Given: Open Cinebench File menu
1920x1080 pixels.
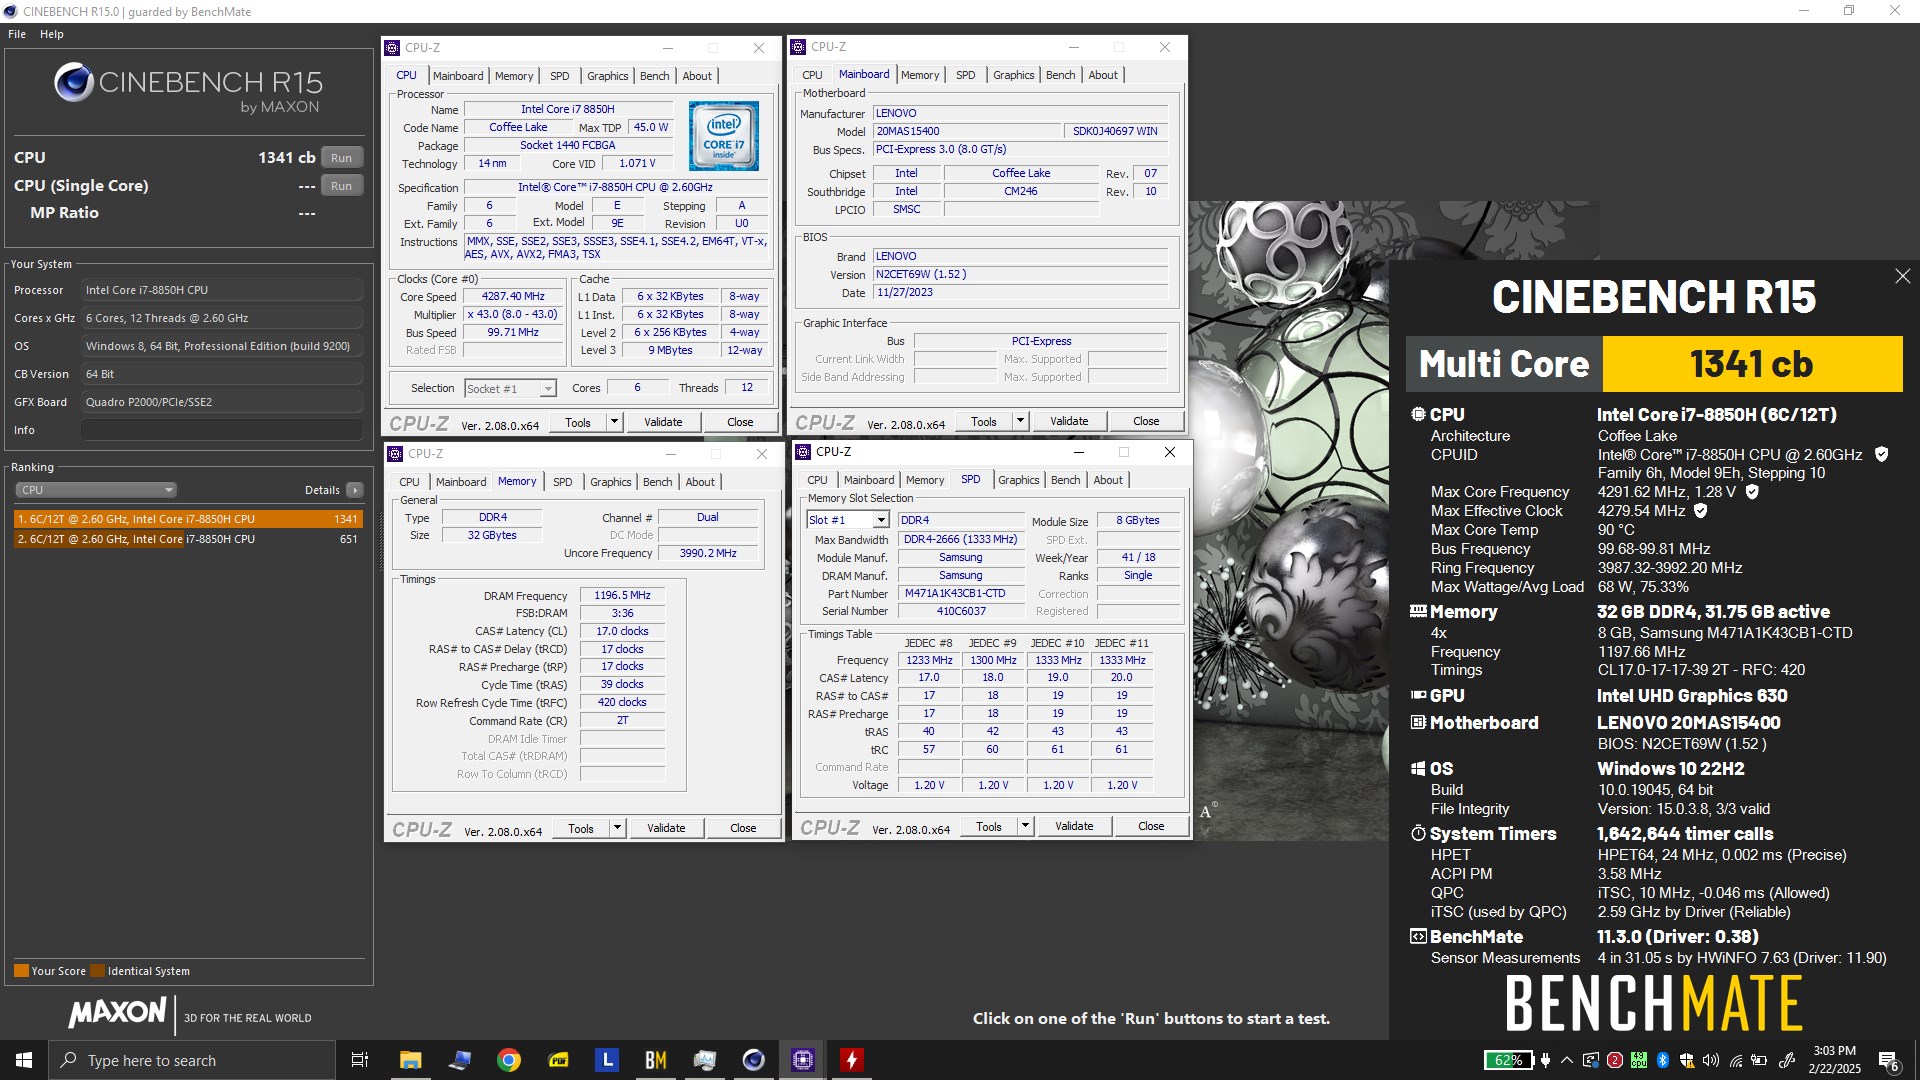Looking at the screenshot, I should click(17, 34).
